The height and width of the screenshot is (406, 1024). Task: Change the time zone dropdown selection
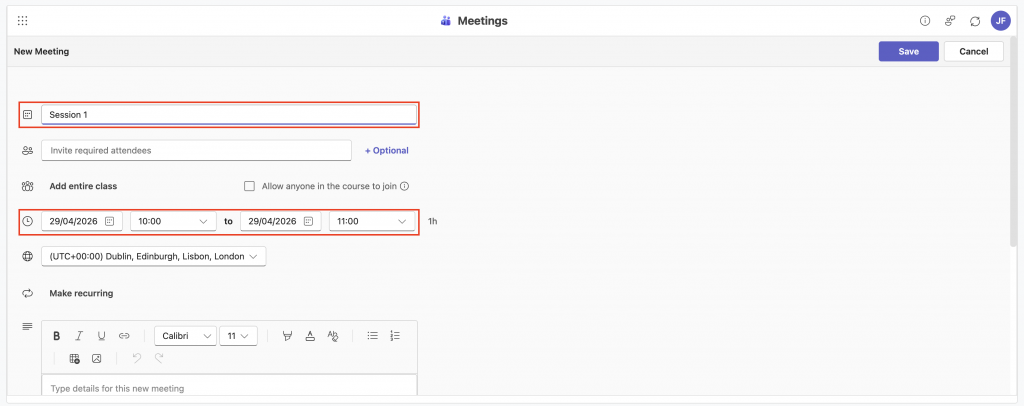coord(153,257)
